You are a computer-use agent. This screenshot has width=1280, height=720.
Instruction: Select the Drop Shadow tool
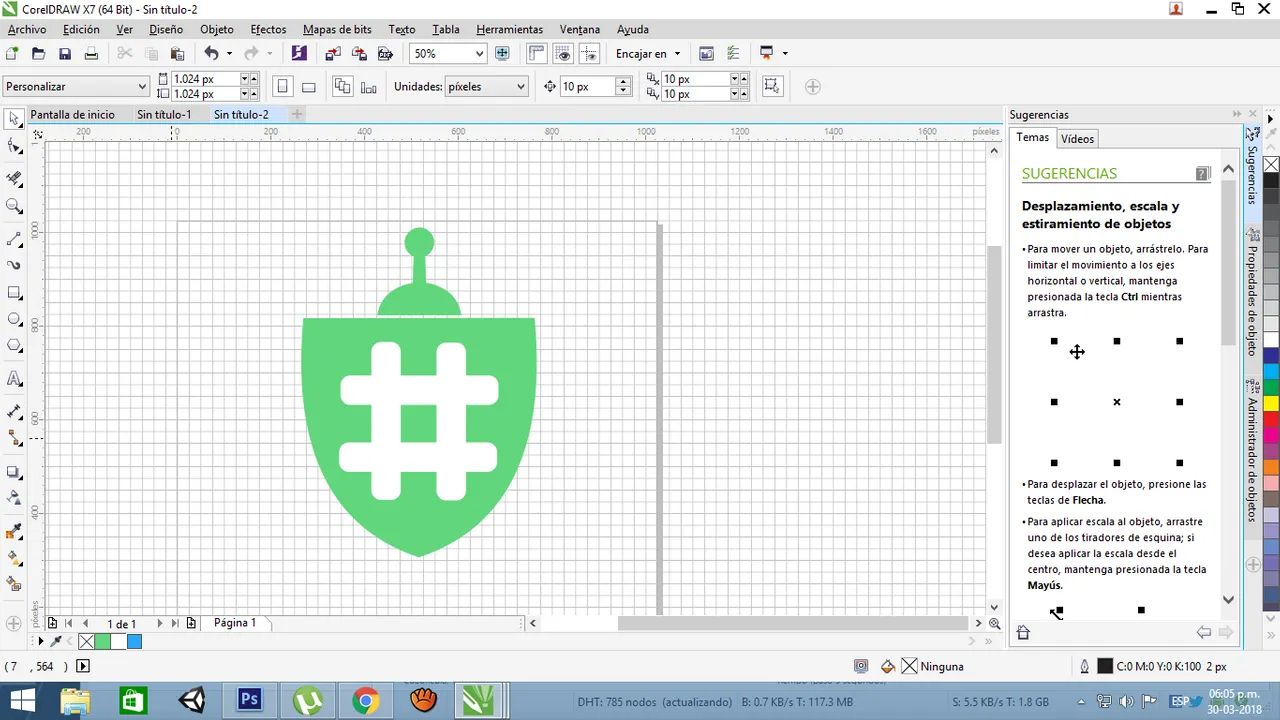14,471
